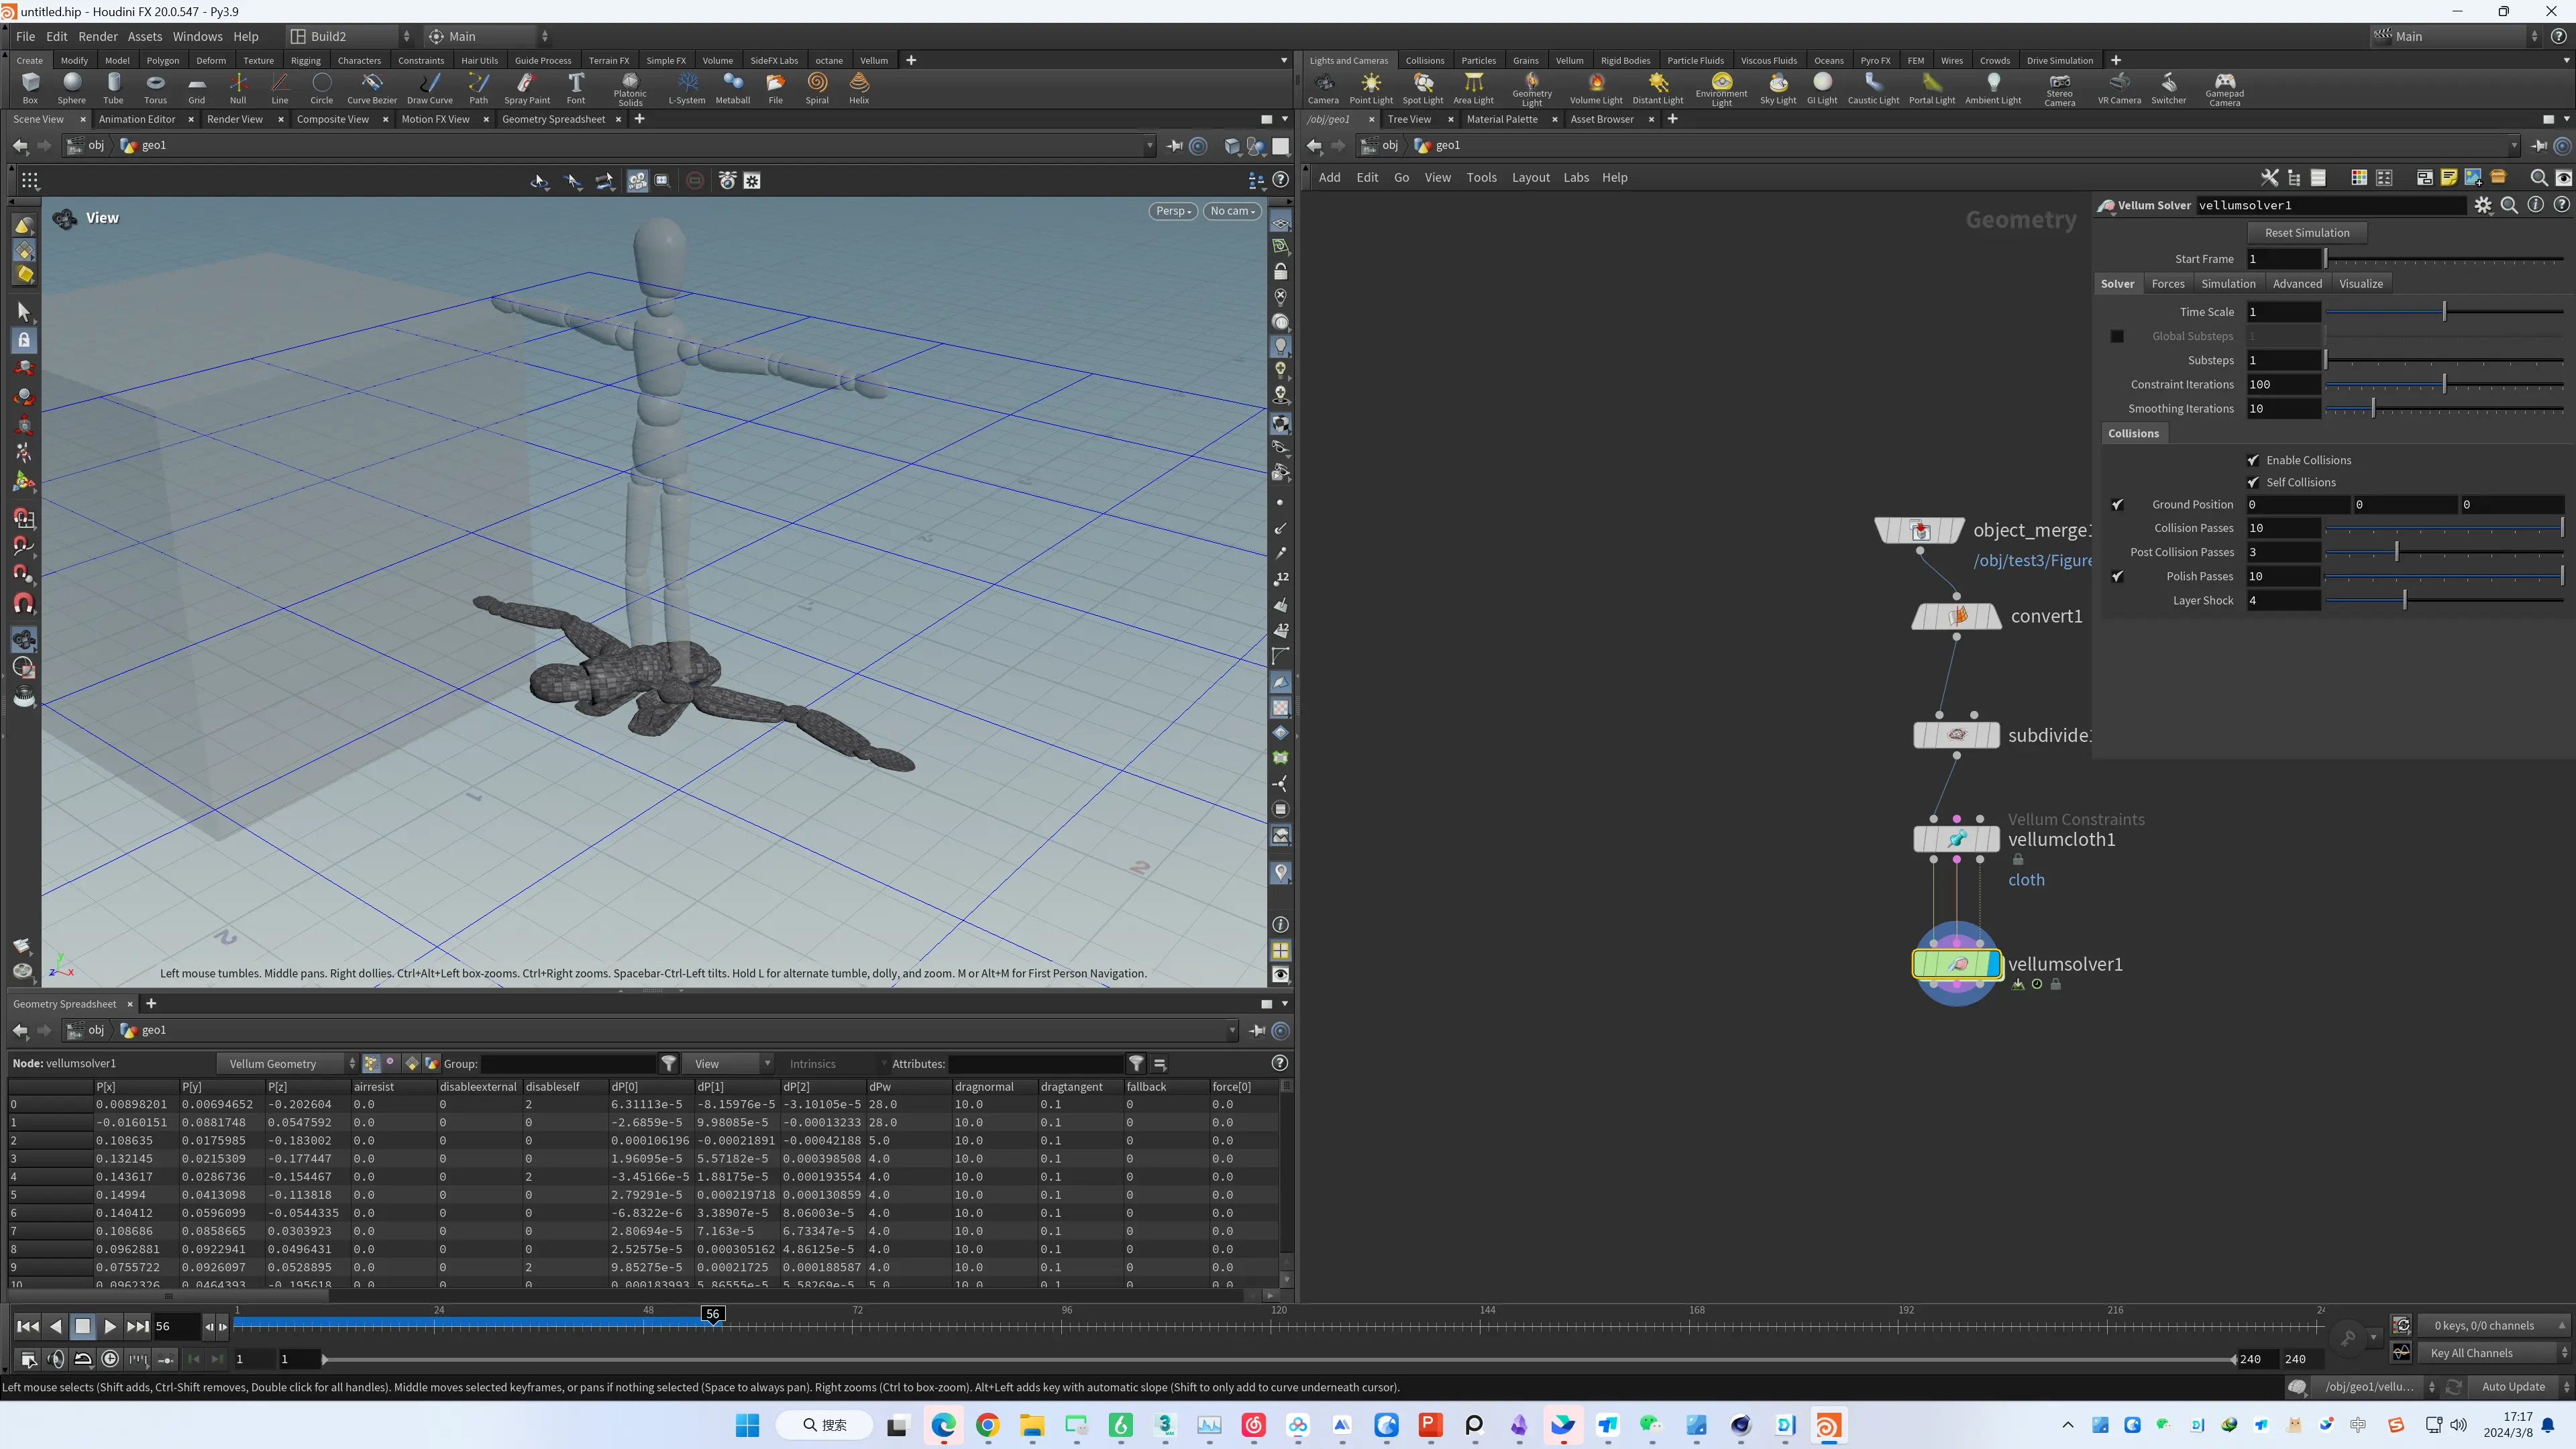Screen dimensions: 2576x1449
Task: Switch to Forces parameter tab
Action: tap(2168, 284)
